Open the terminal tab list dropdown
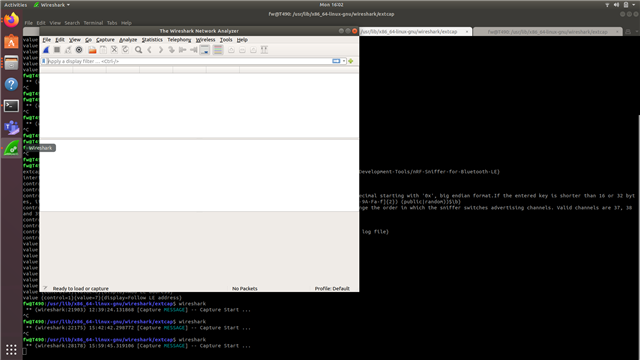This screenshot has height=360, width=640. [636, 31]
